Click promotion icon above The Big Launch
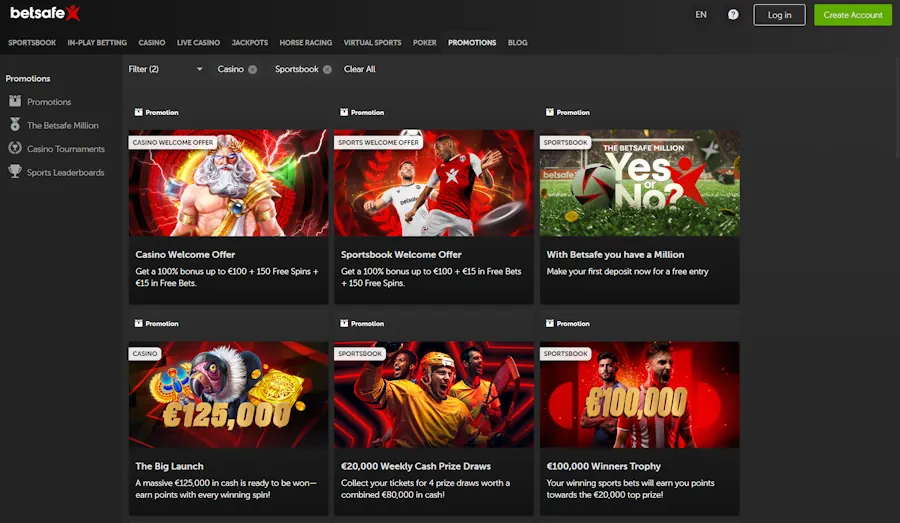The image size is (900, 523). 138,323
